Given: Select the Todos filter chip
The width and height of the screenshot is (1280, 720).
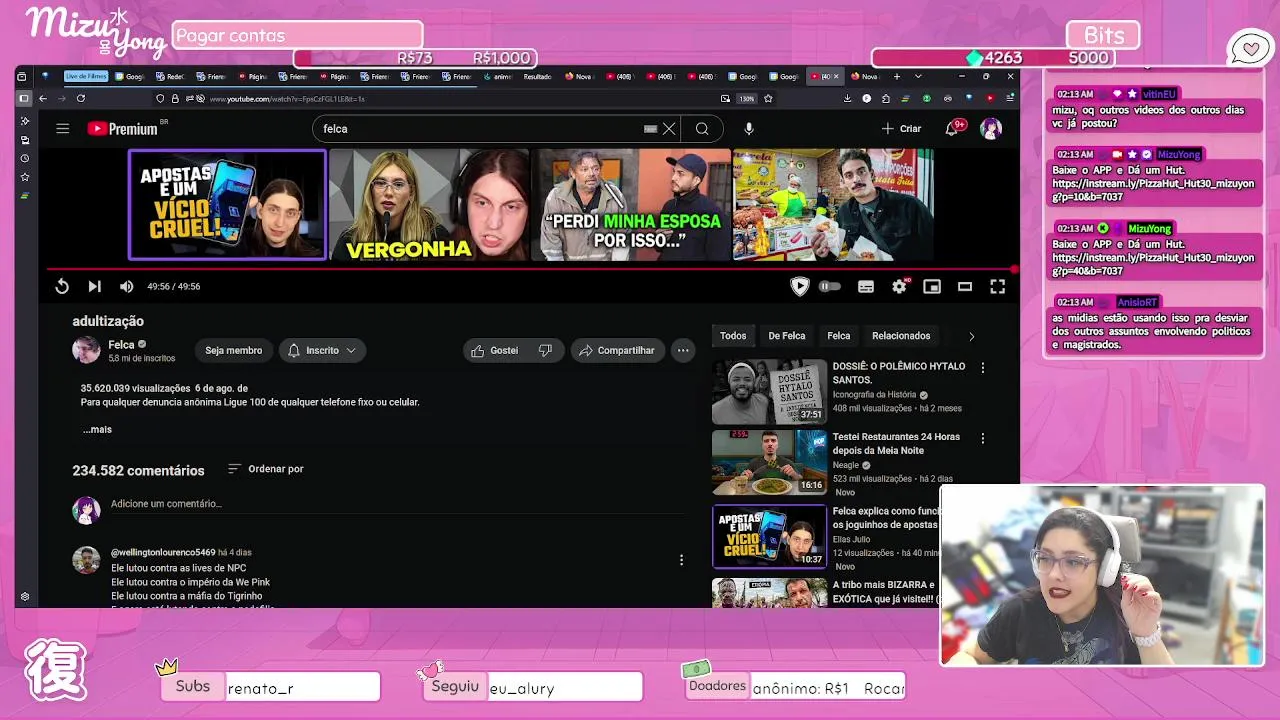Looking at the screenshot, I should 733,336.
